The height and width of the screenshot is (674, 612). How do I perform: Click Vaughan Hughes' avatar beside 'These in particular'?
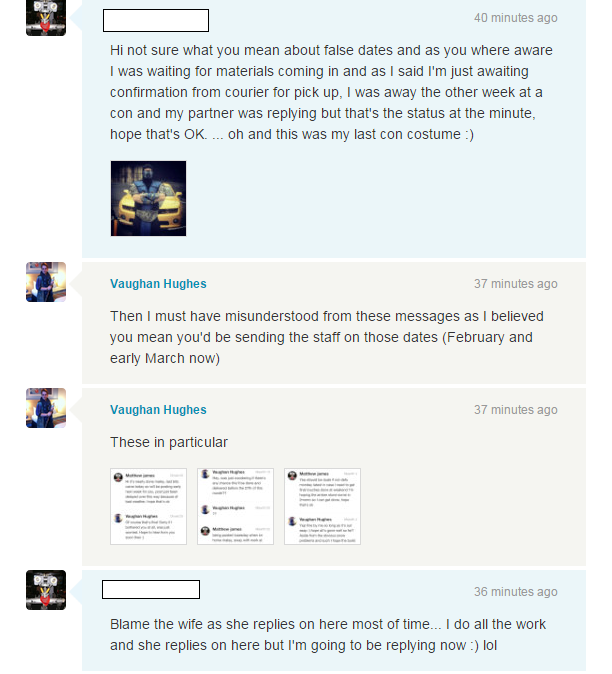tap(46, 408)
